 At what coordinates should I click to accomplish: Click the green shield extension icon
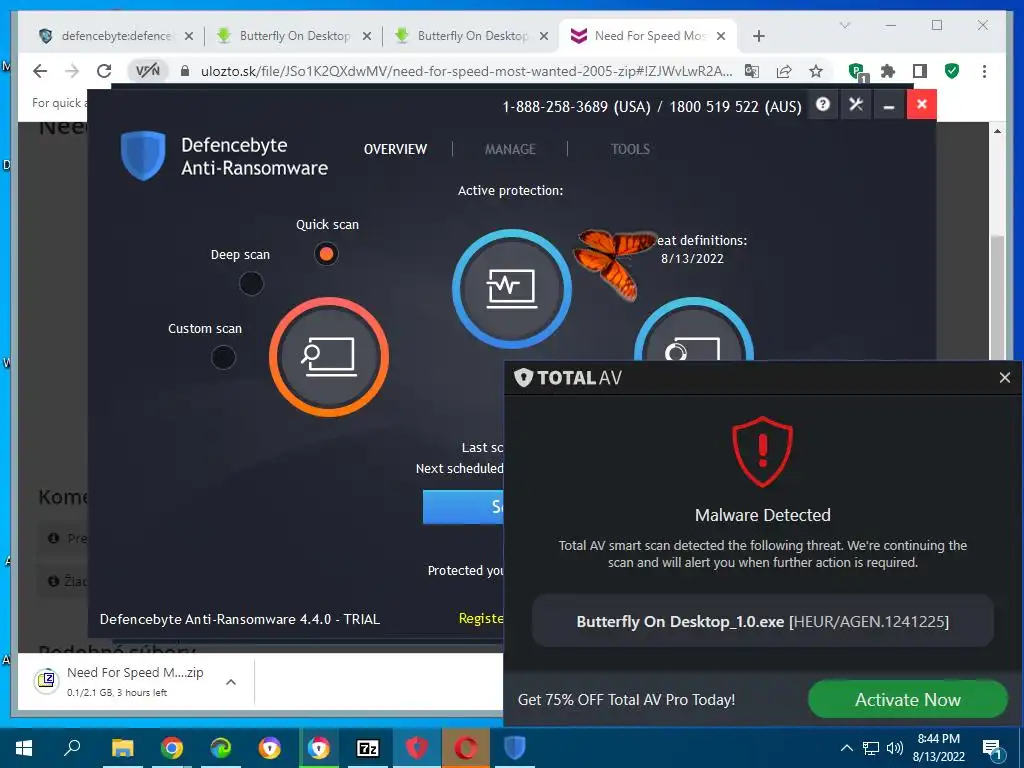click(x=952, y=71)
